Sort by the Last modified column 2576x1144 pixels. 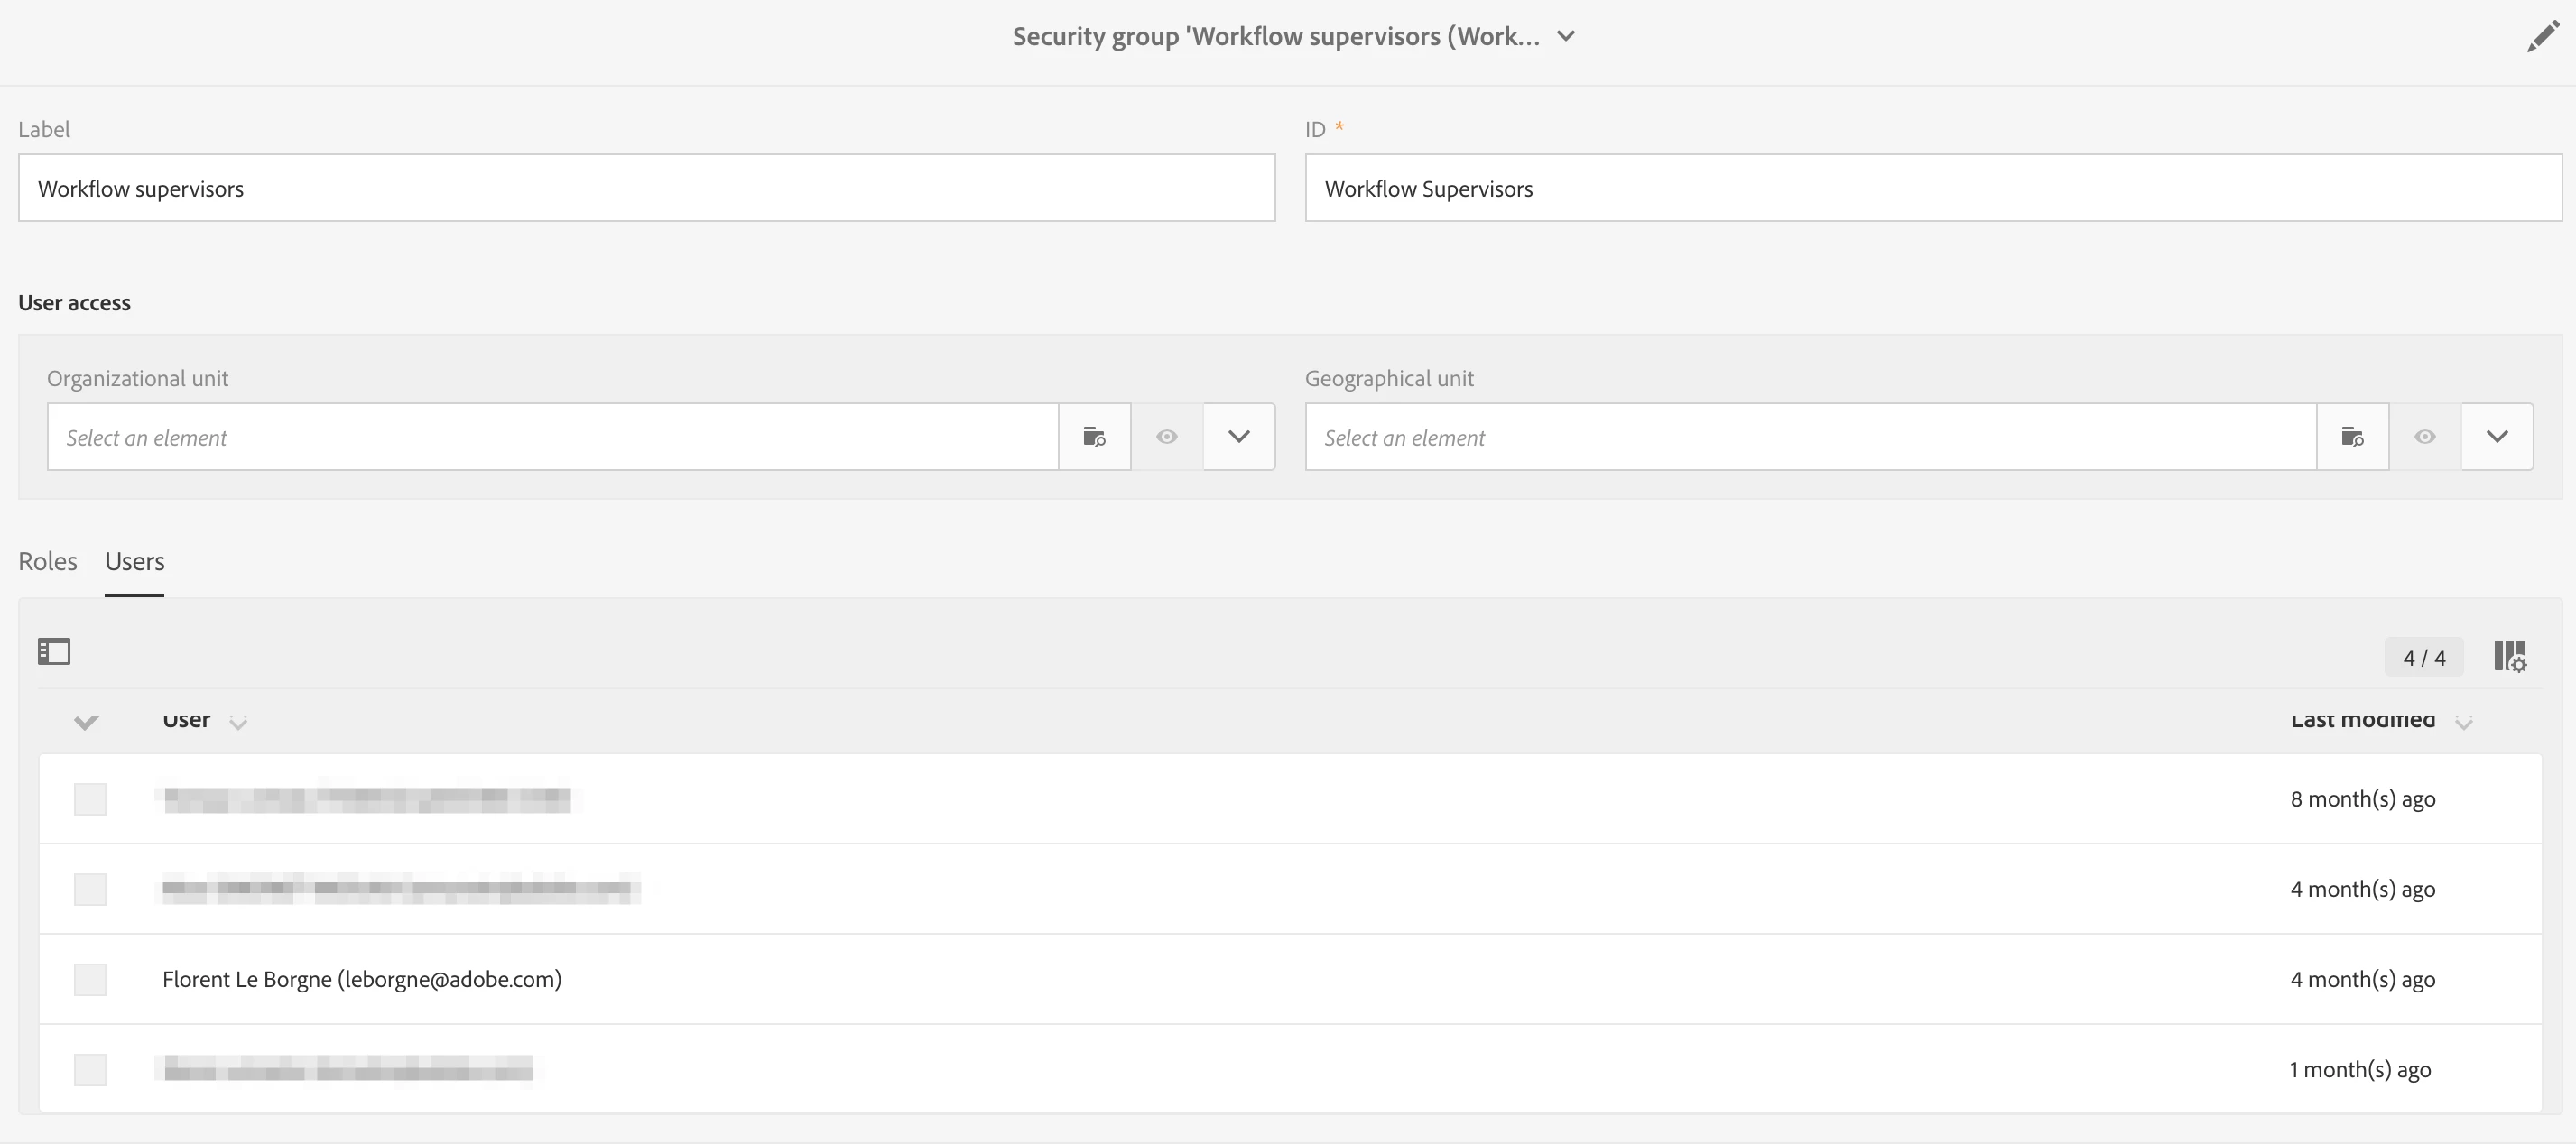(2362, 721)
